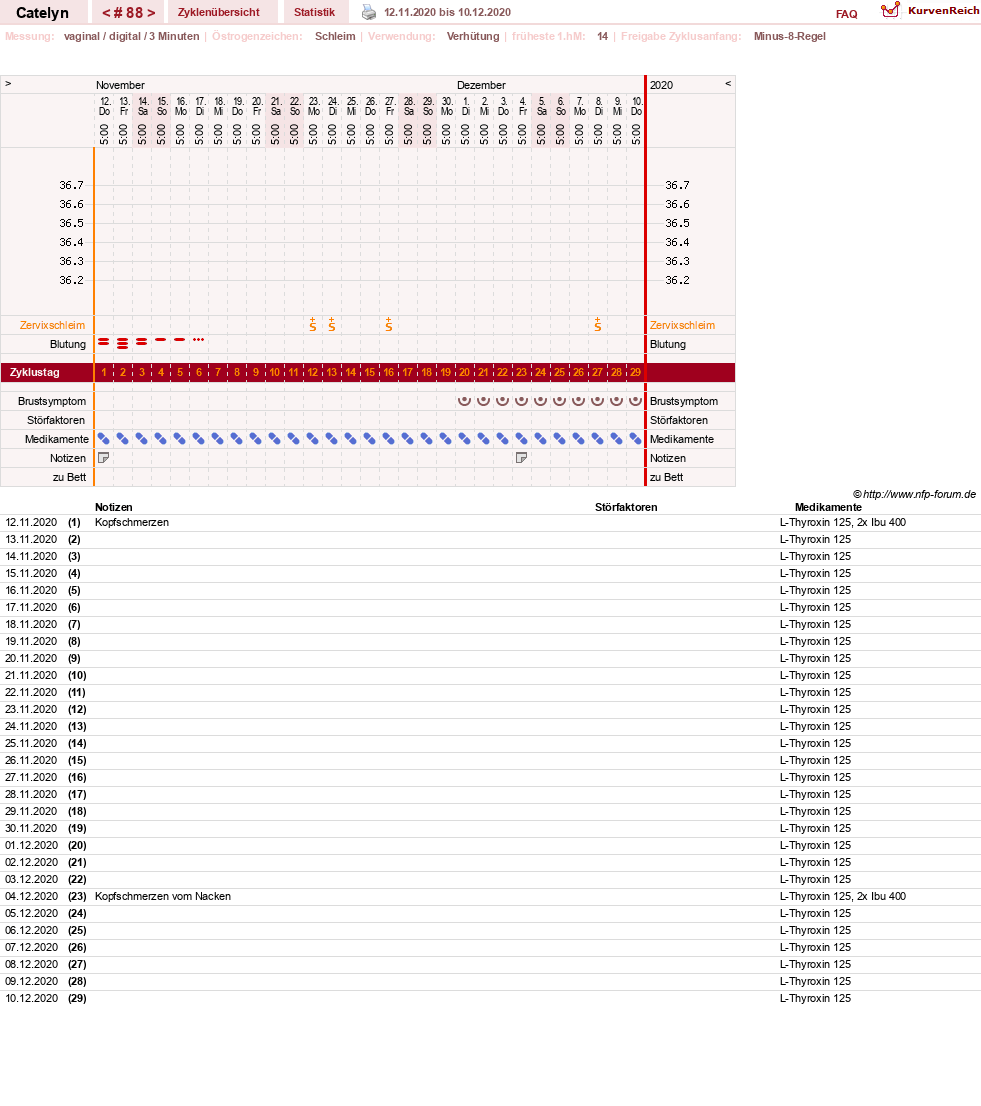
Task: Open the note icon on cycle day 1
Action: point(104,458)
